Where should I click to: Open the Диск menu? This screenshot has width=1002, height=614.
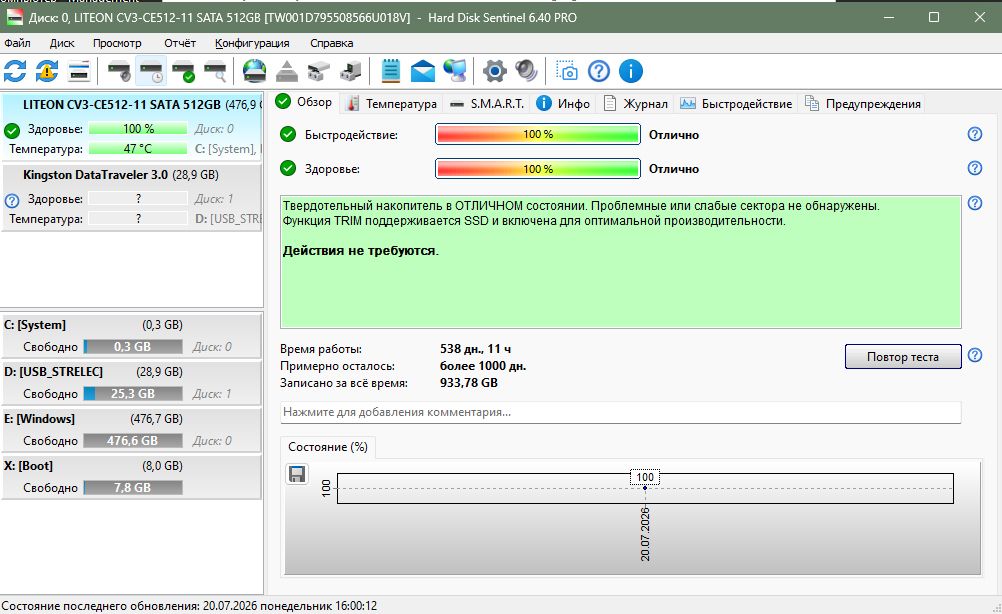(62, 43)
